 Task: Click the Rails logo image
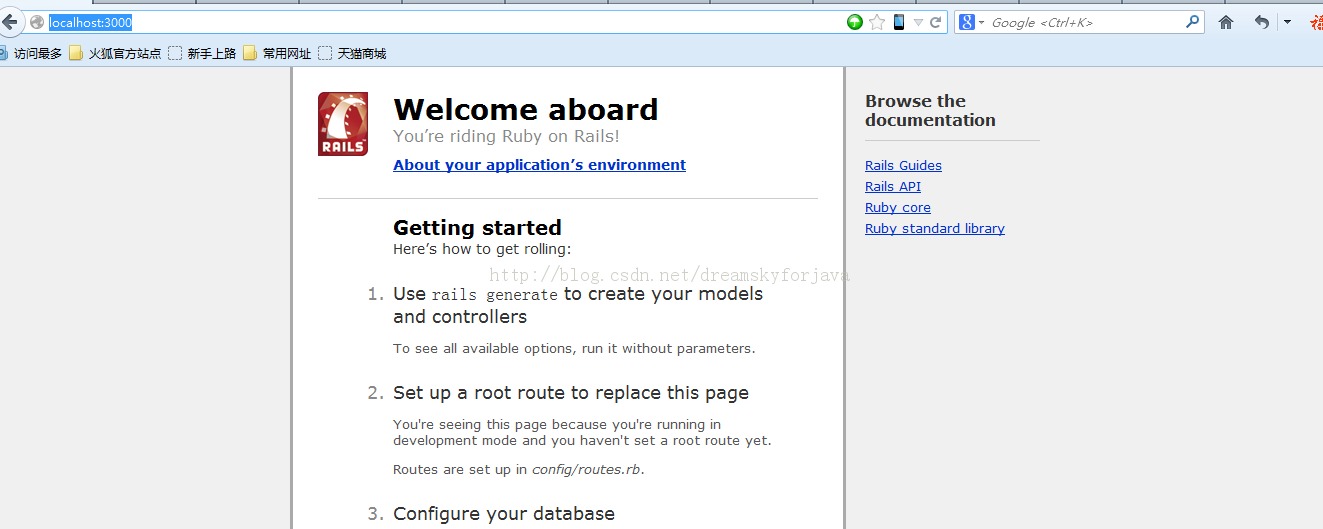343,124
